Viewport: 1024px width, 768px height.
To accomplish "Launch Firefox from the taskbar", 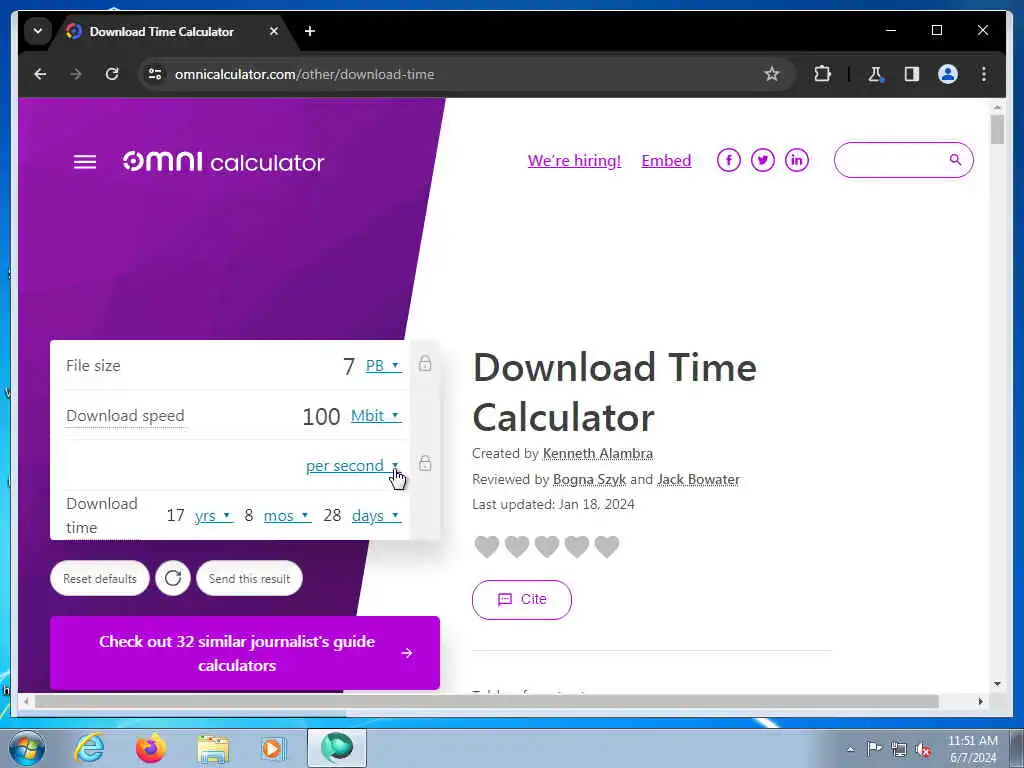I will tap(151, 748).
